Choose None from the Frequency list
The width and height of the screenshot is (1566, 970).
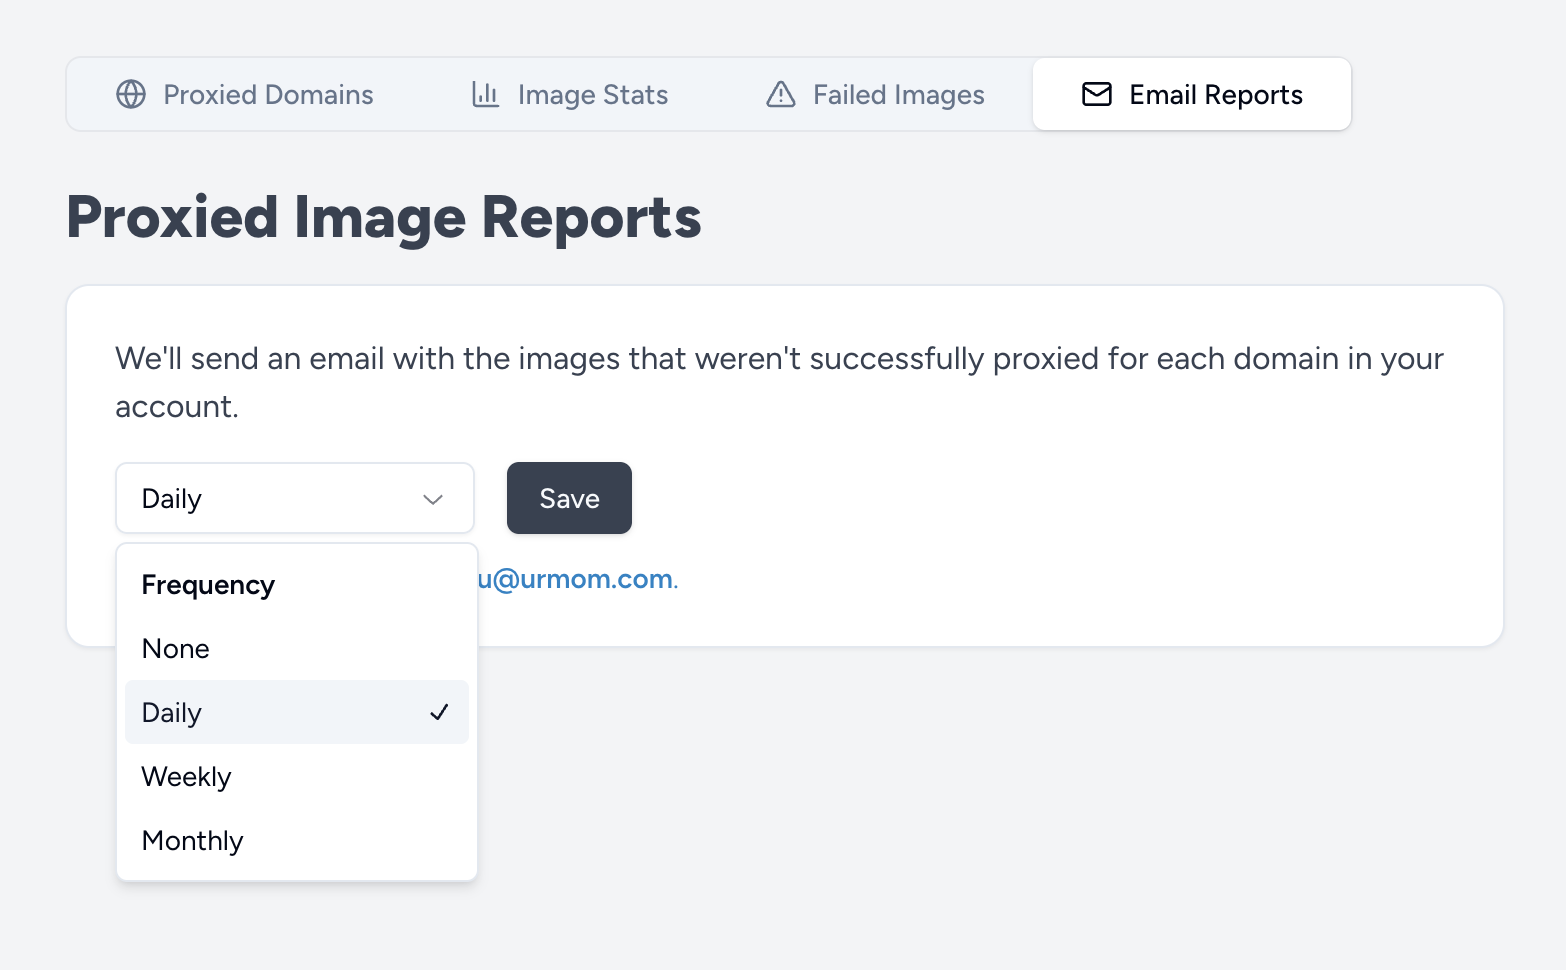[x=176, y=649]
